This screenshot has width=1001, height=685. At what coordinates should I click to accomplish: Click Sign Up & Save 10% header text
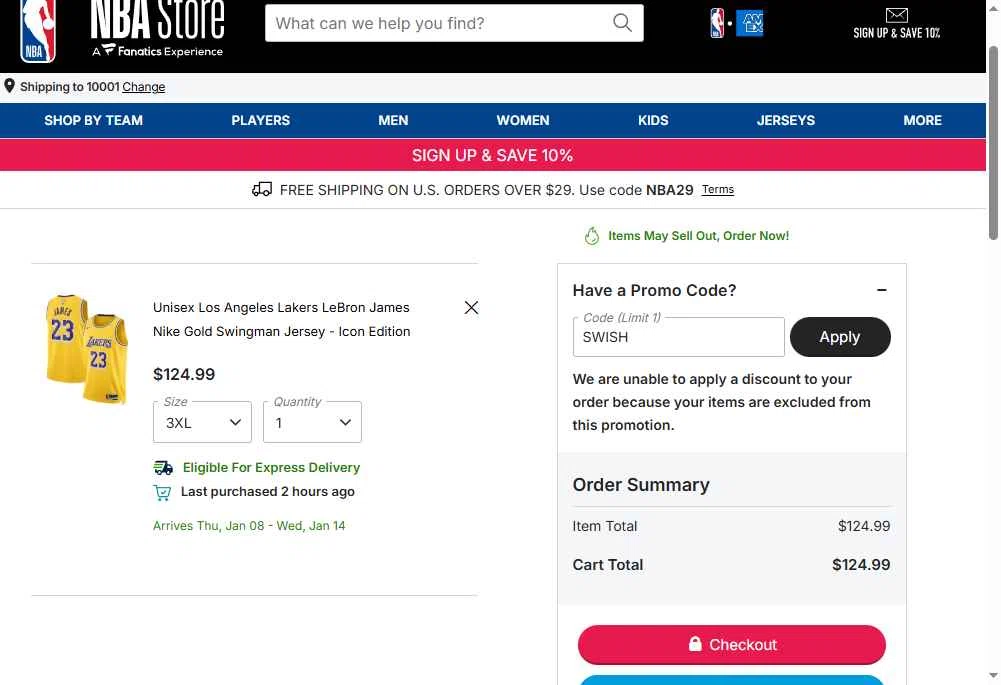click(x=896, y=33)
